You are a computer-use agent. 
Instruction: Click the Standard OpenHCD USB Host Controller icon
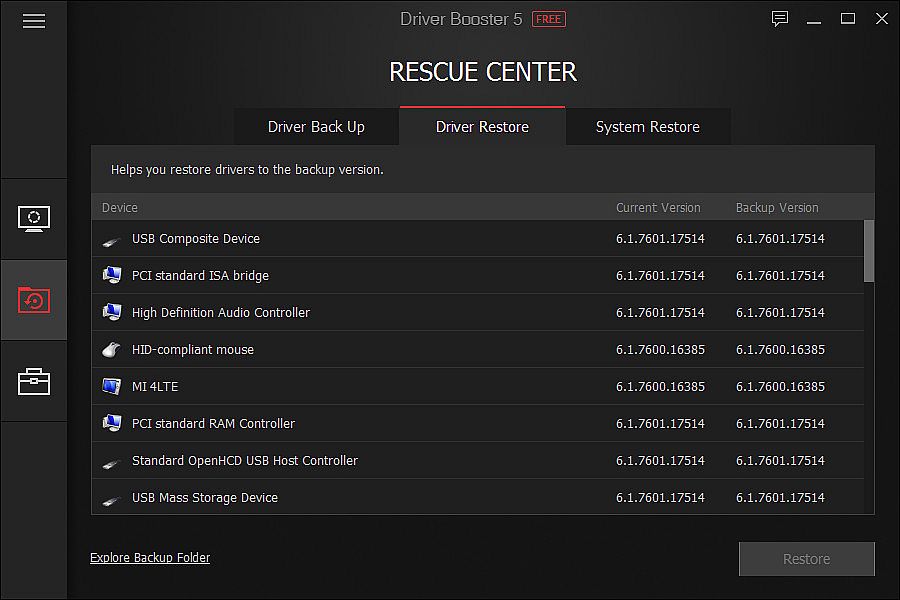point(111,463)
